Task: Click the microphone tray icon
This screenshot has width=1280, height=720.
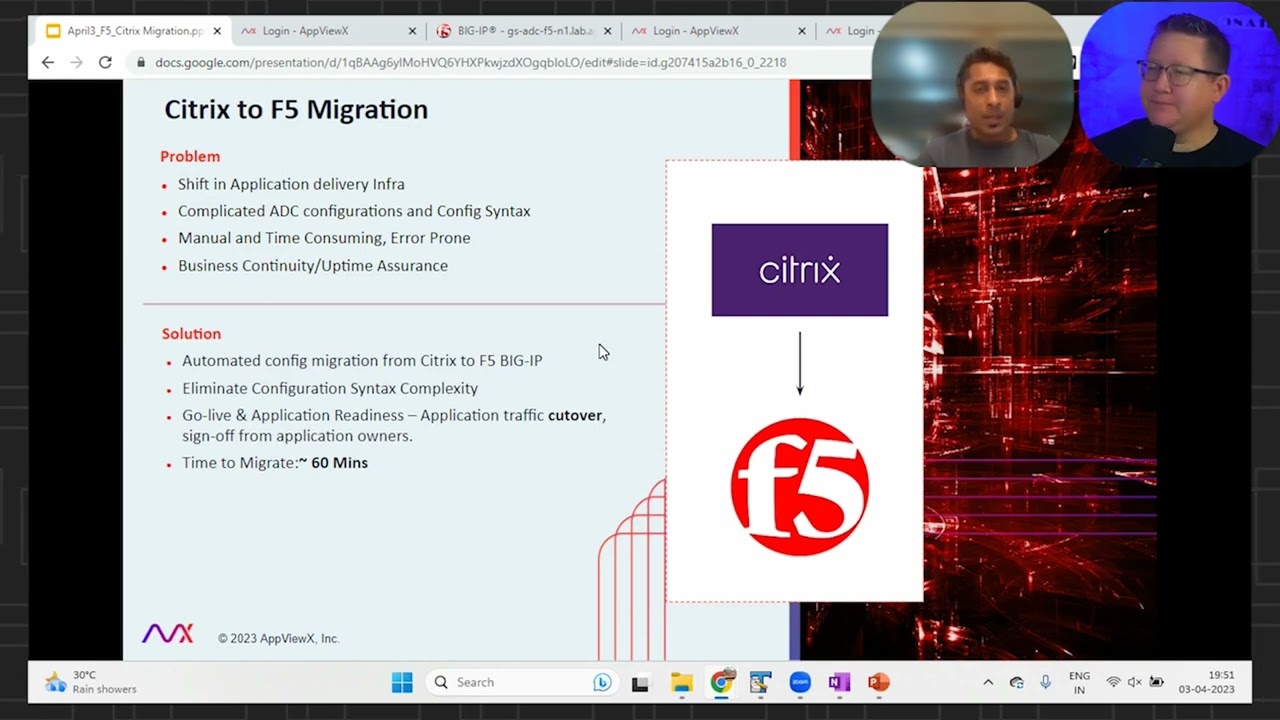Action: (x=1046, y=682)
